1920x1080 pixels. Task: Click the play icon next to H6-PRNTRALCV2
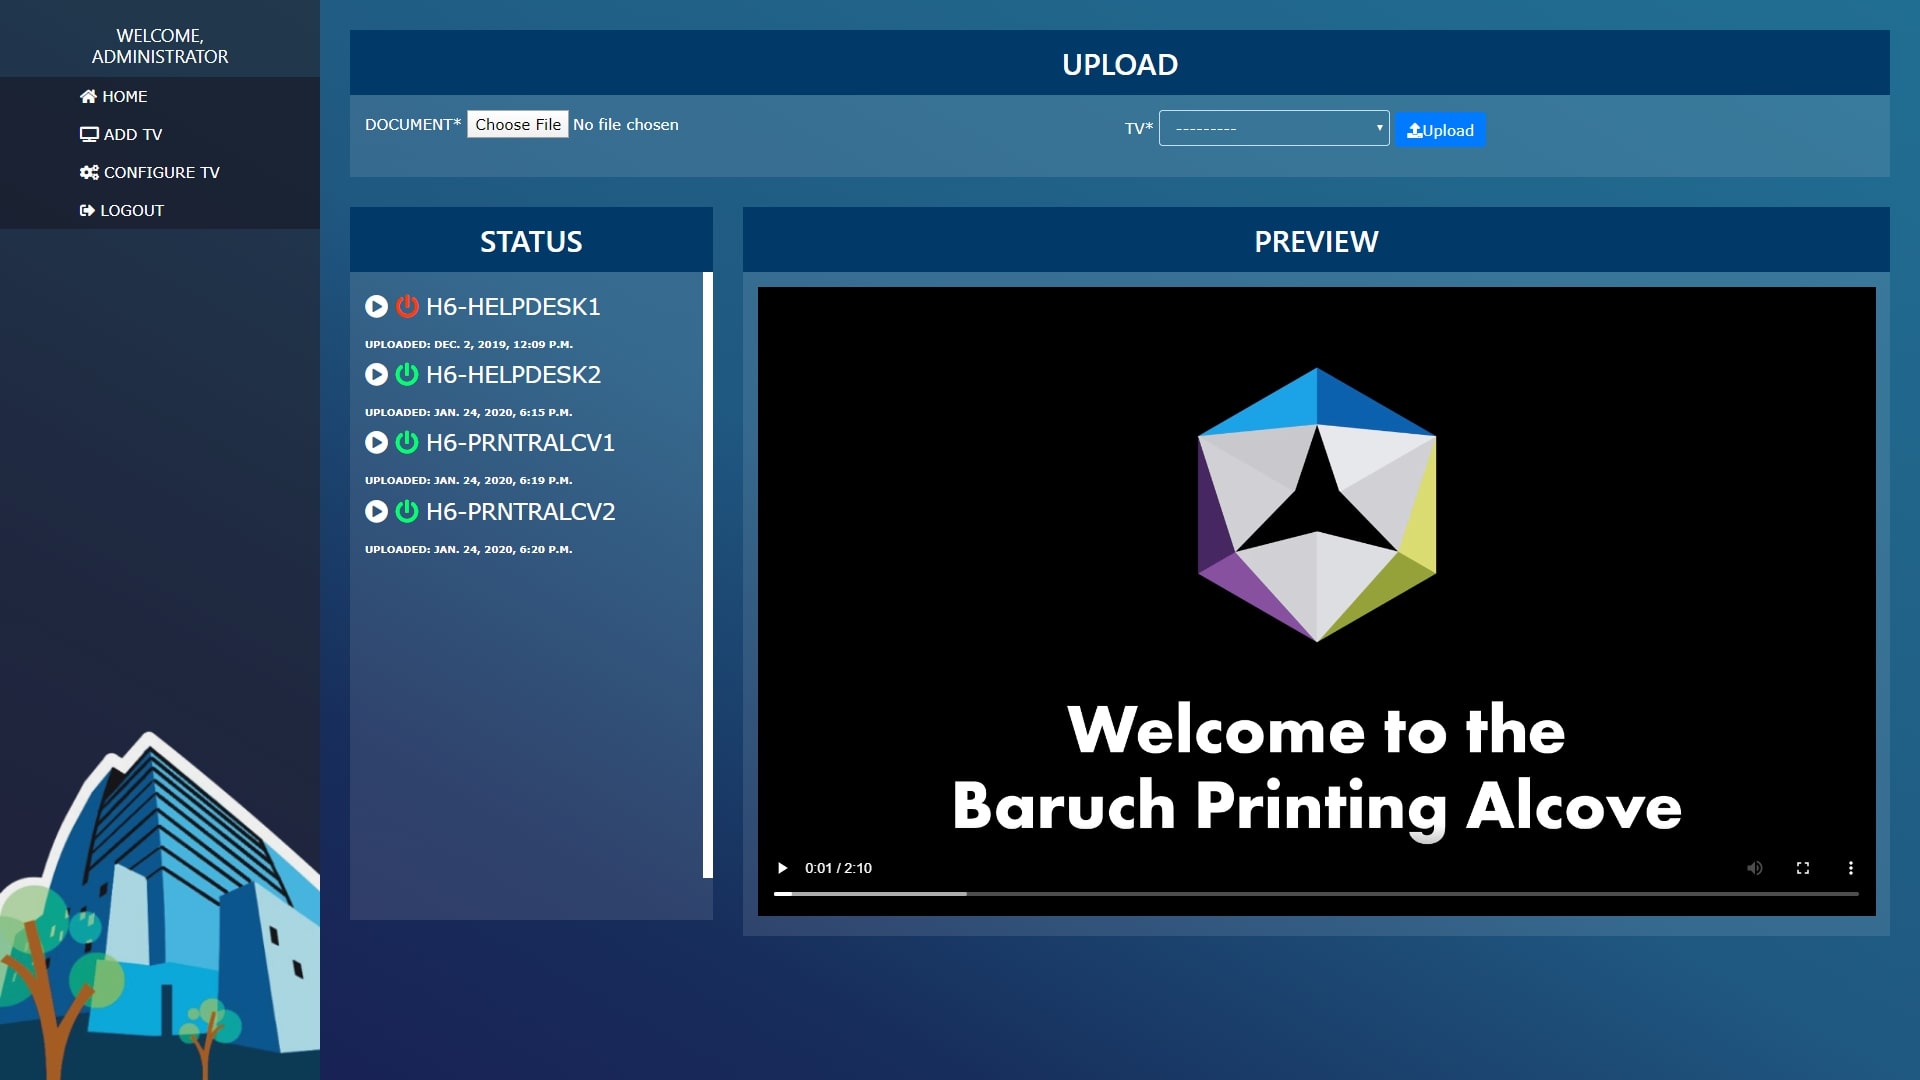376,511
